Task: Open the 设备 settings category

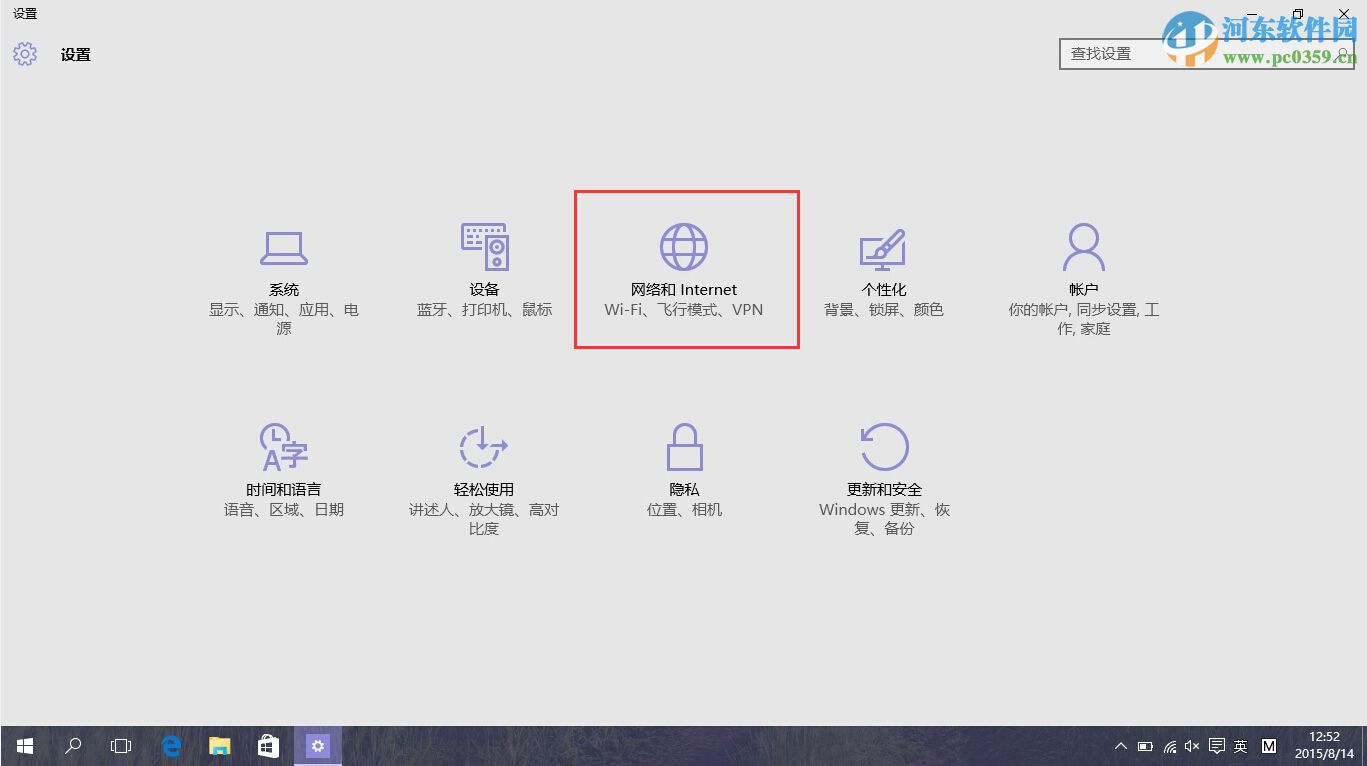Action: coord(484,270)
